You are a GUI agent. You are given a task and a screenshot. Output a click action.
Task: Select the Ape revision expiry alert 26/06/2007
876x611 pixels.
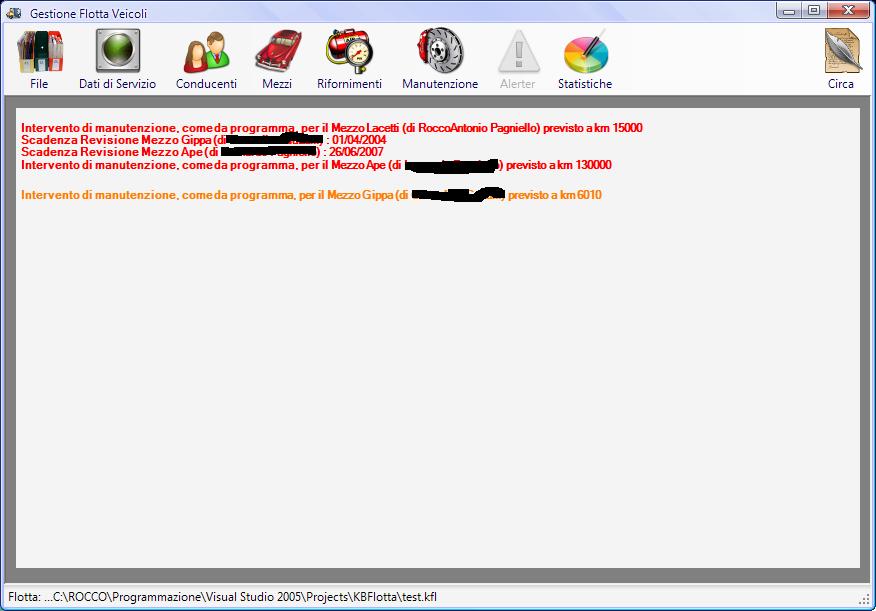[202, 152]
